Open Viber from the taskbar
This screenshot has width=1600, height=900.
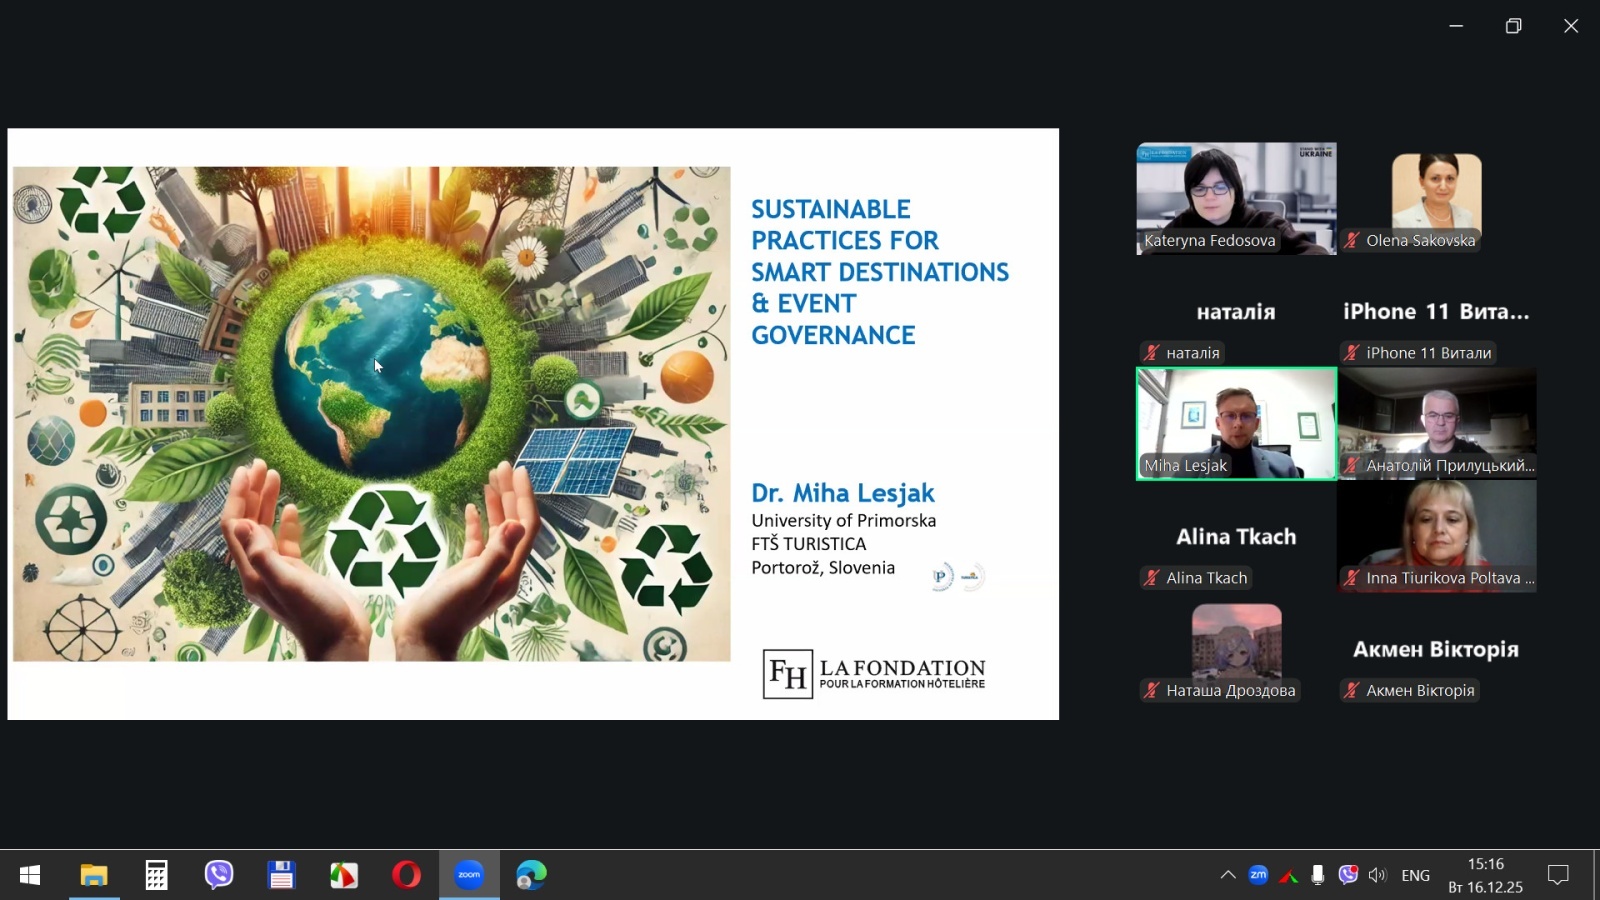(x=218, y=875)
